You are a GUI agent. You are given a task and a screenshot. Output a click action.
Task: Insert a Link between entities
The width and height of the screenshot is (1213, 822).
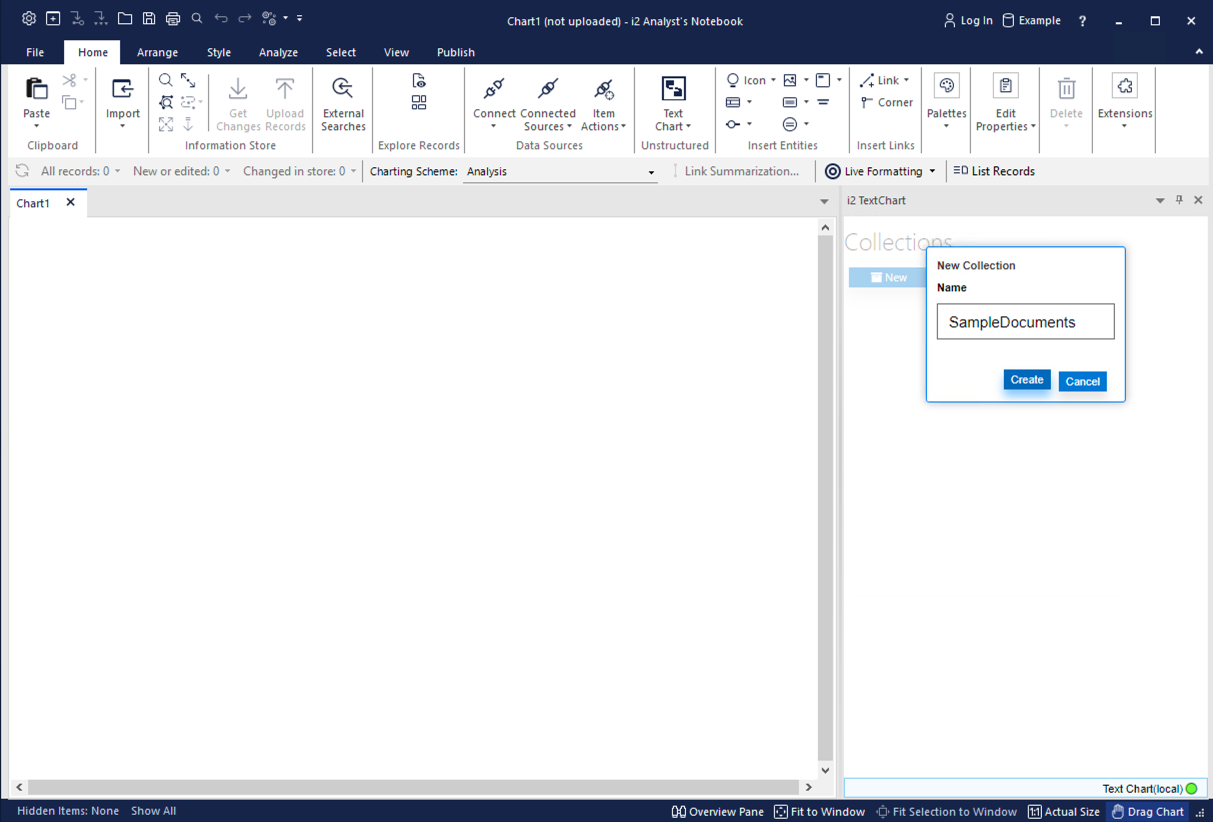pyautogui.click(x=880, y=80)
